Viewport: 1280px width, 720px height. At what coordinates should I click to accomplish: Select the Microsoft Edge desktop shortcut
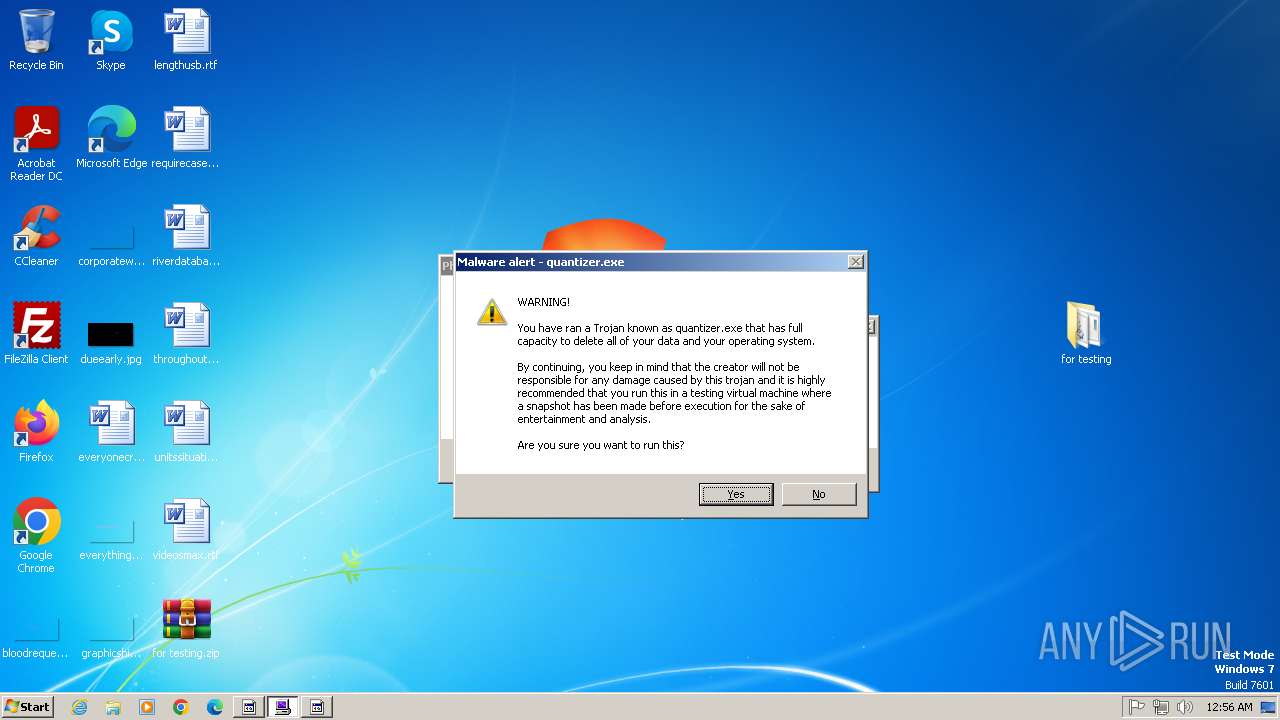coord(111,138)
